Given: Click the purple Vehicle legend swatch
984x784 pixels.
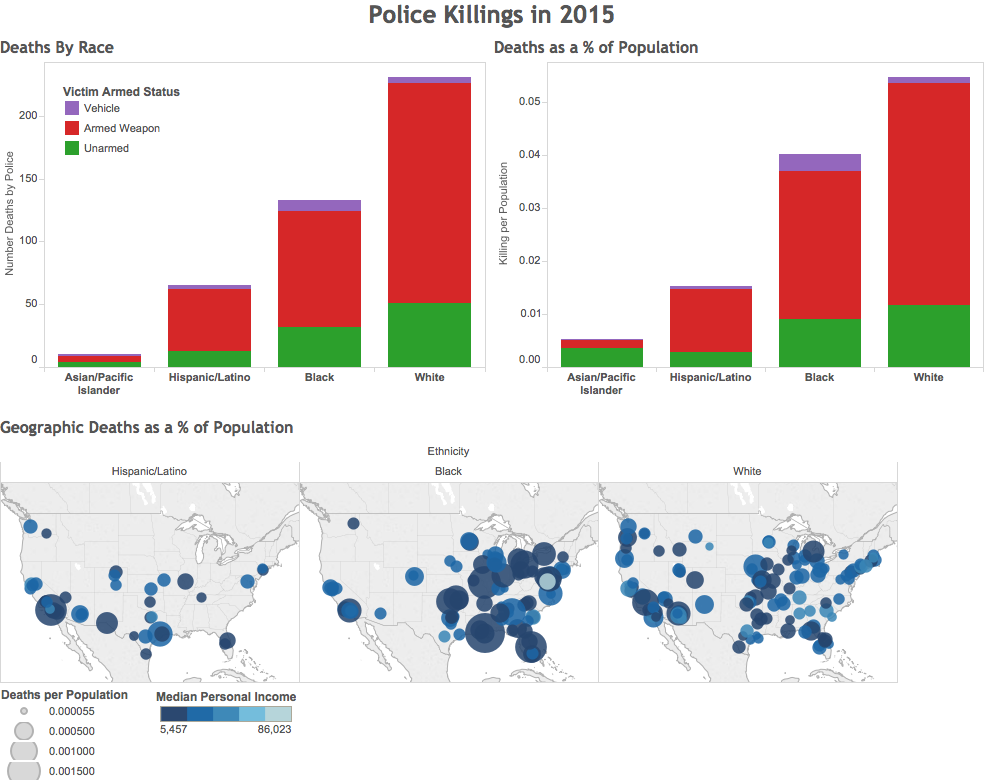Looking at the screenshot, I should click(x=72, y=108).
